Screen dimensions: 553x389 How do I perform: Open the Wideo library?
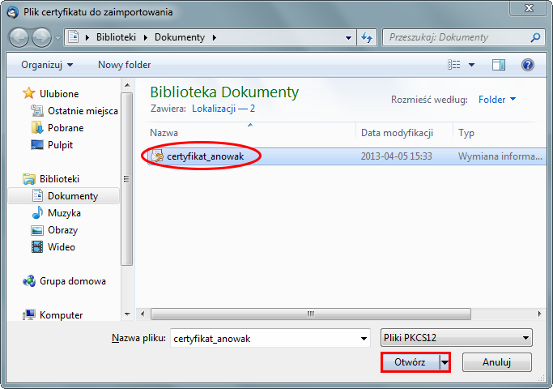click(x=61, y=247)
